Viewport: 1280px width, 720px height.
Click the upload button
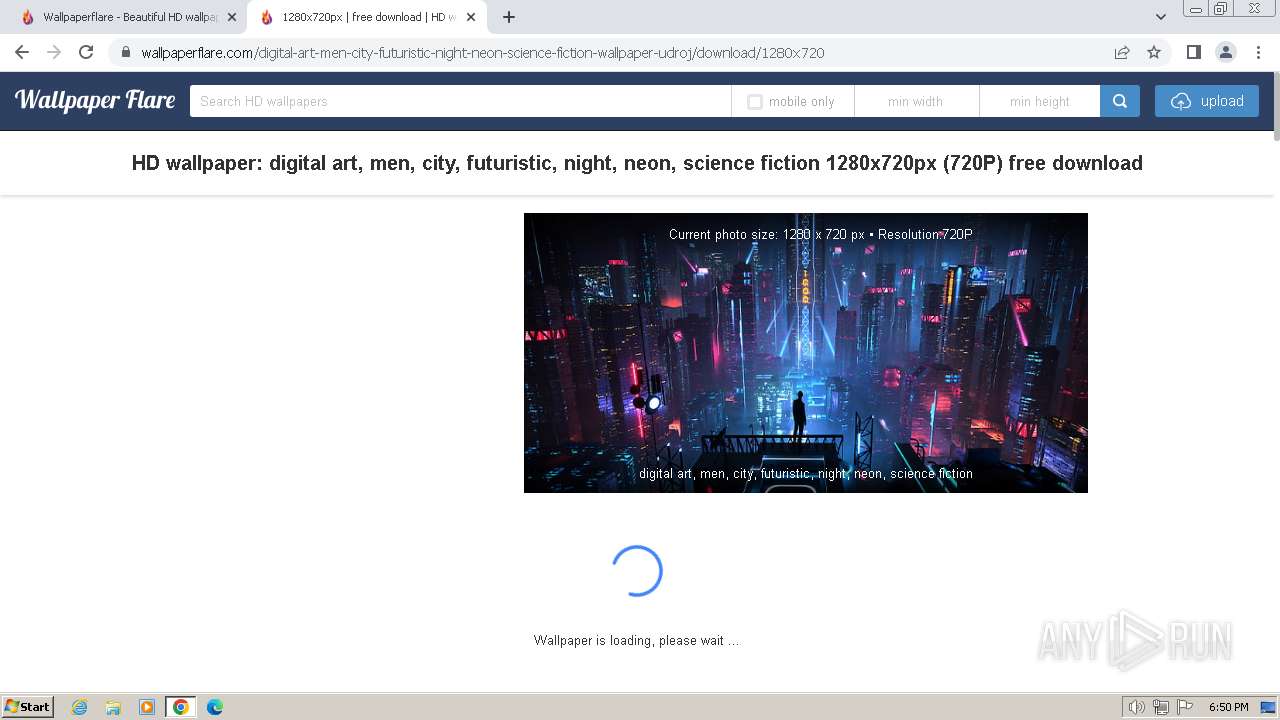click(1207, 101)
